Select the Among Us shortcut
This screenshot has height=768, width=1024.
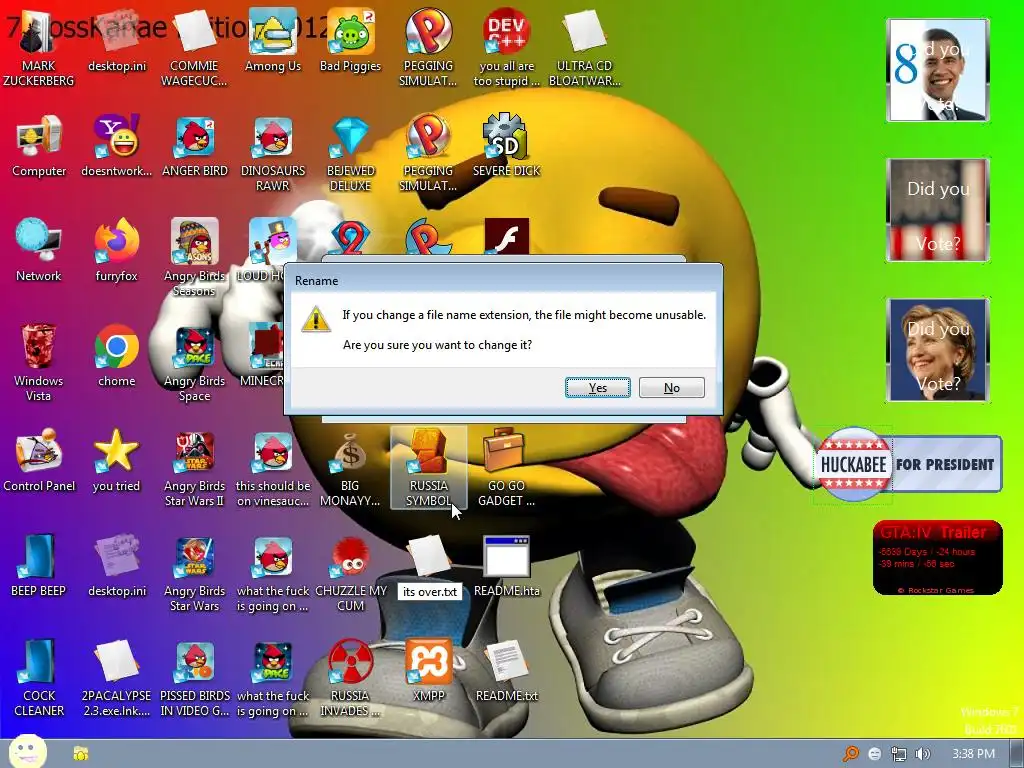[x=272, y=40]
